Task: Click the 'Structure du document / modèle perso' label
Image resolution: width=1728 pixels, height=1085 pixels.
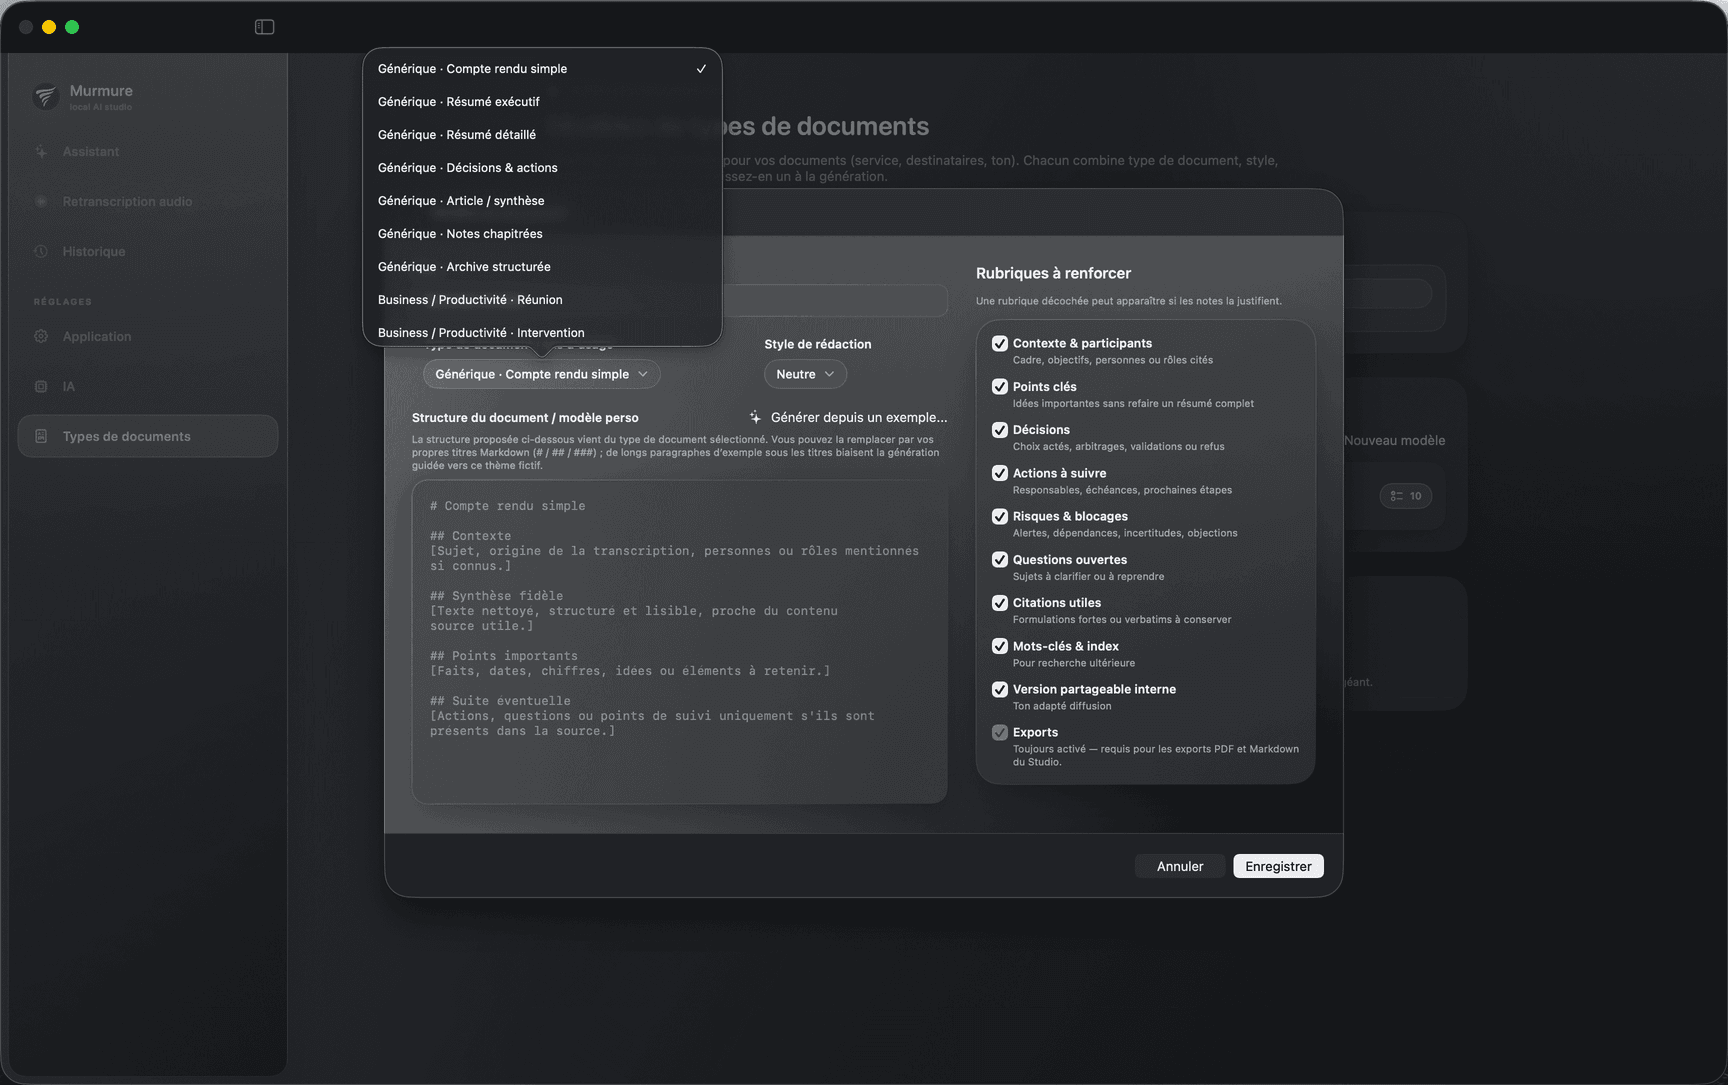Action: pos(525,418)
